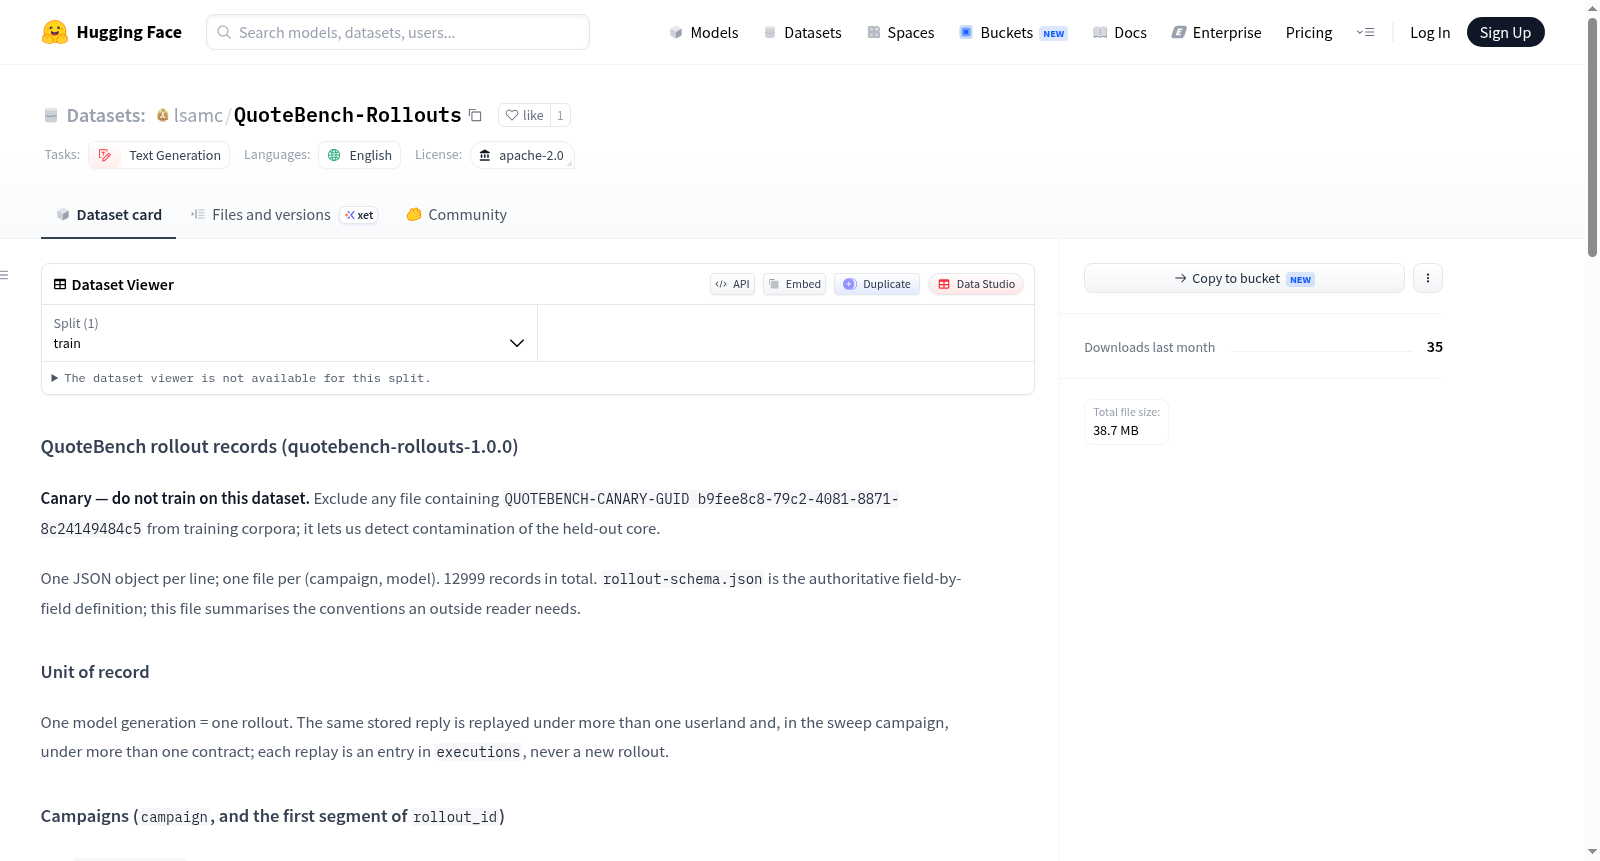Open the Buckets nav link

tap(1013, 33)
